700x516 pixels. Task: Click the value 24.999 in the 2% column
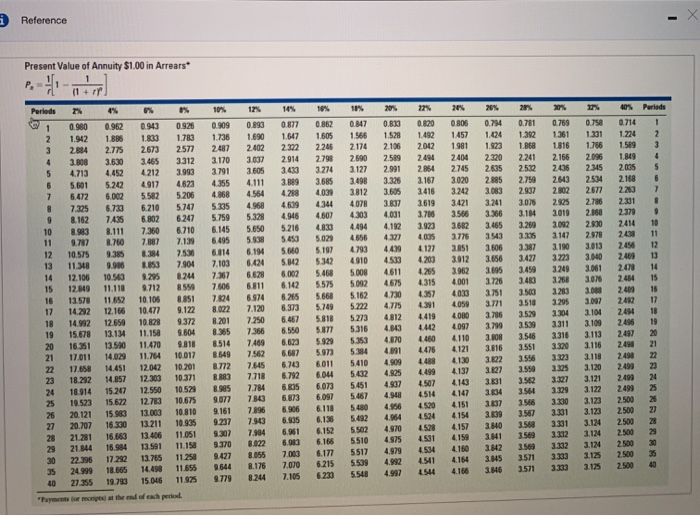[x=81, y=471]
